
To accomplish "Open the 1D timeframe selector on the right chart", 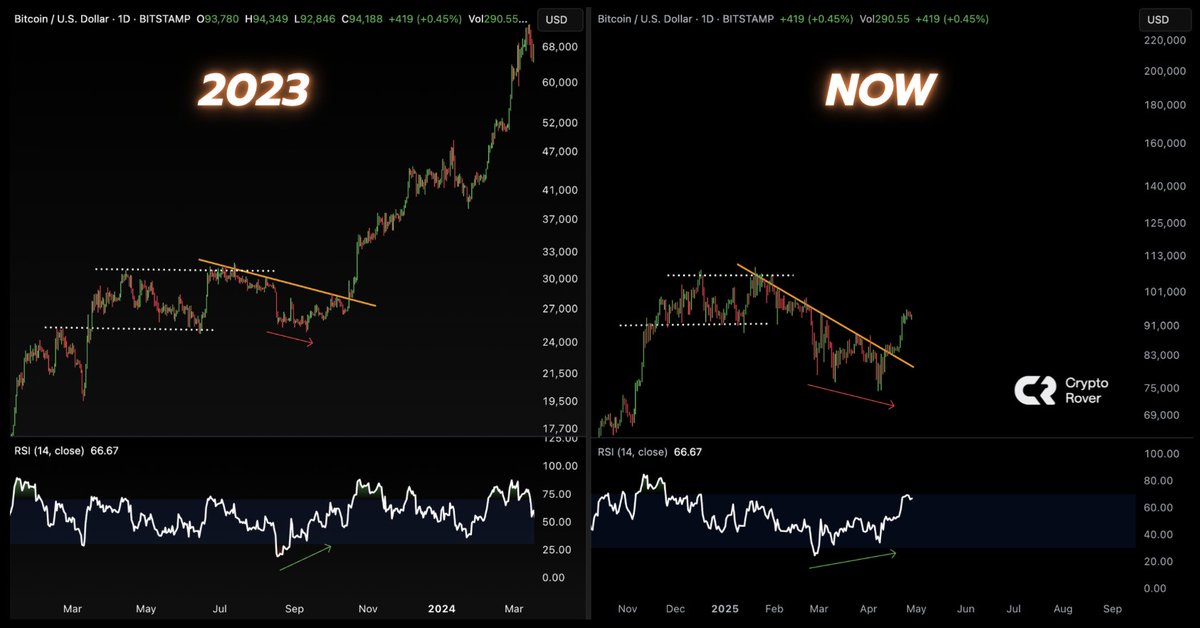I will 707,18.
